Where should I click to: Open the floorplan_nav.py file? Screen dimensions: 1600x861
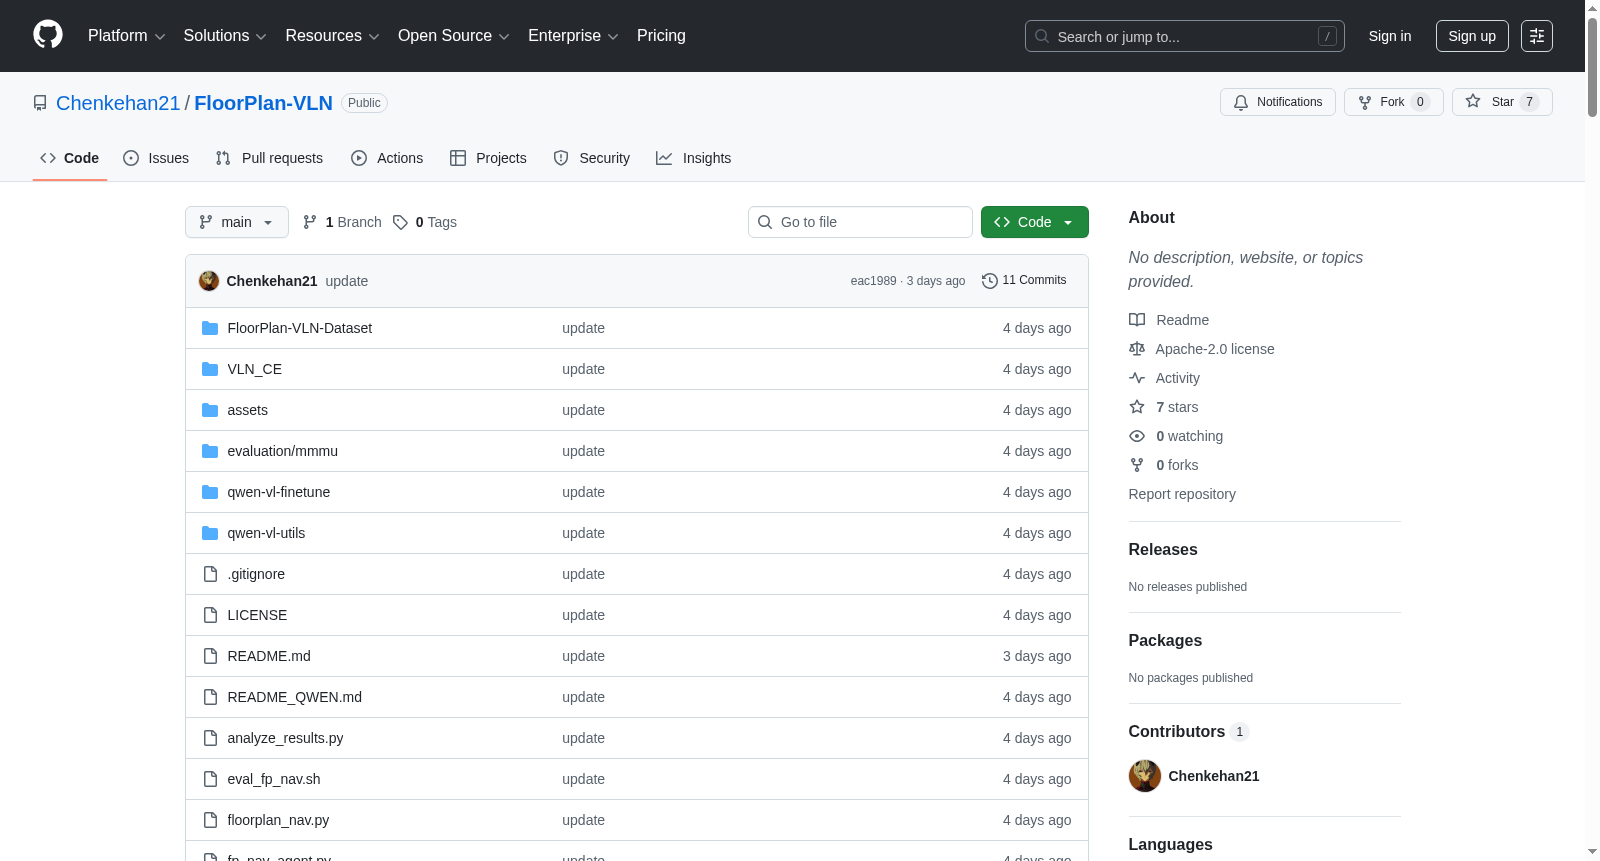[x=278, y=820]
